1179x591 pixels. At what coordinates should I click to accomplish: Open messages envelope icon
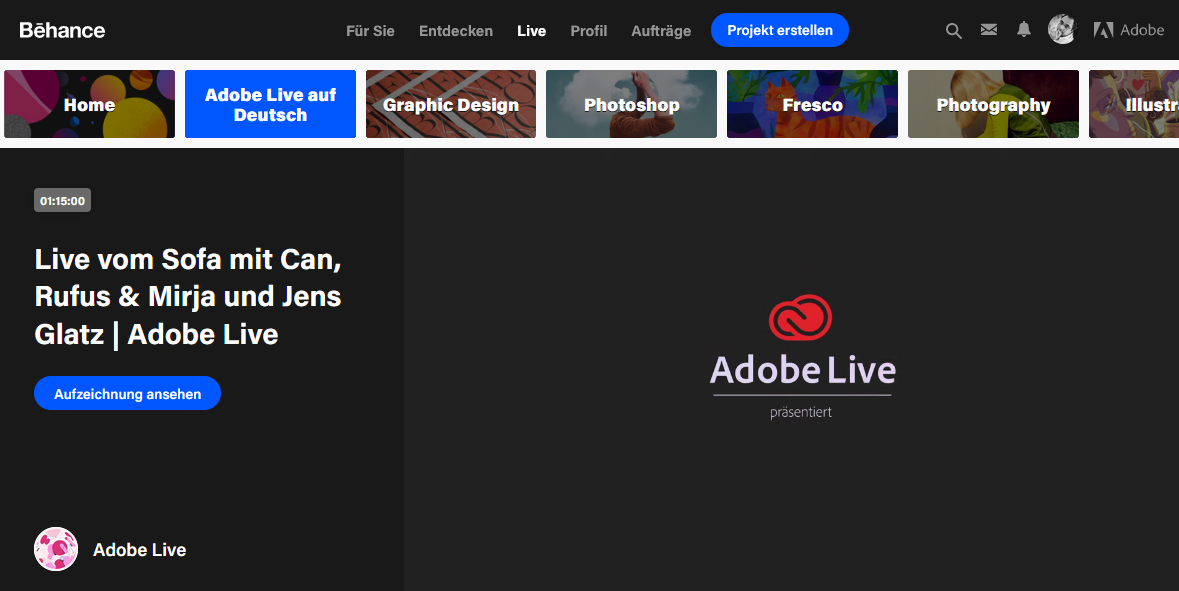coord(989,30)
